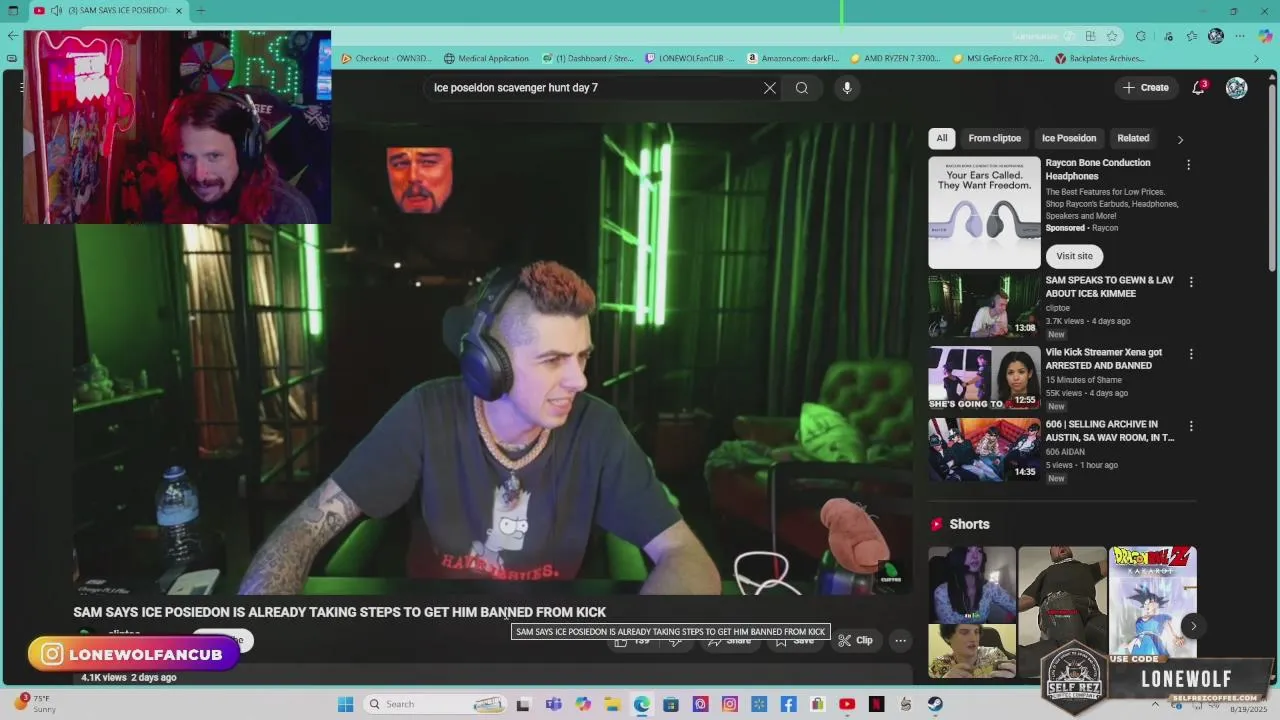This screenshot has width=1280, height=720.
Task: Open SAM SPEAKS TO GEWN & LAV video title
Action: 1109,287
